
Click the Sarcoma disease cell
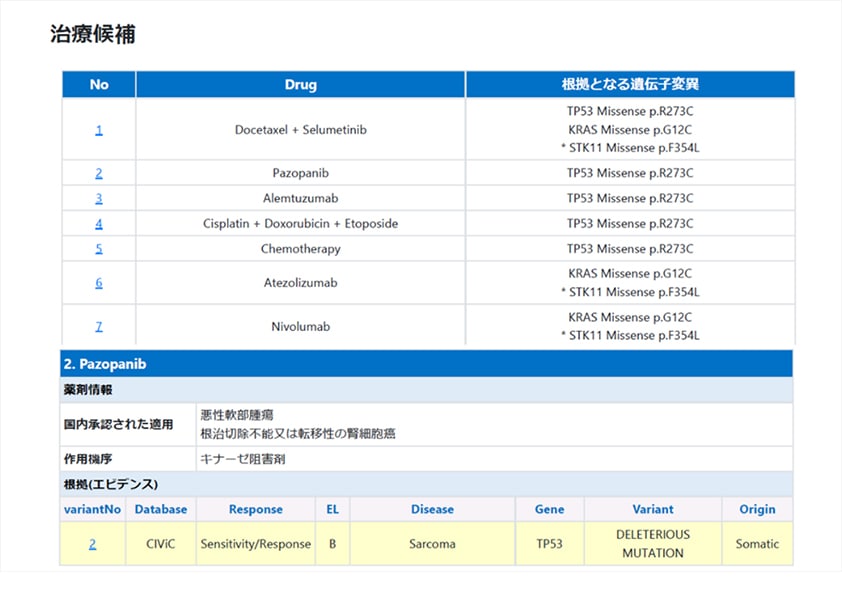(432, 544)
